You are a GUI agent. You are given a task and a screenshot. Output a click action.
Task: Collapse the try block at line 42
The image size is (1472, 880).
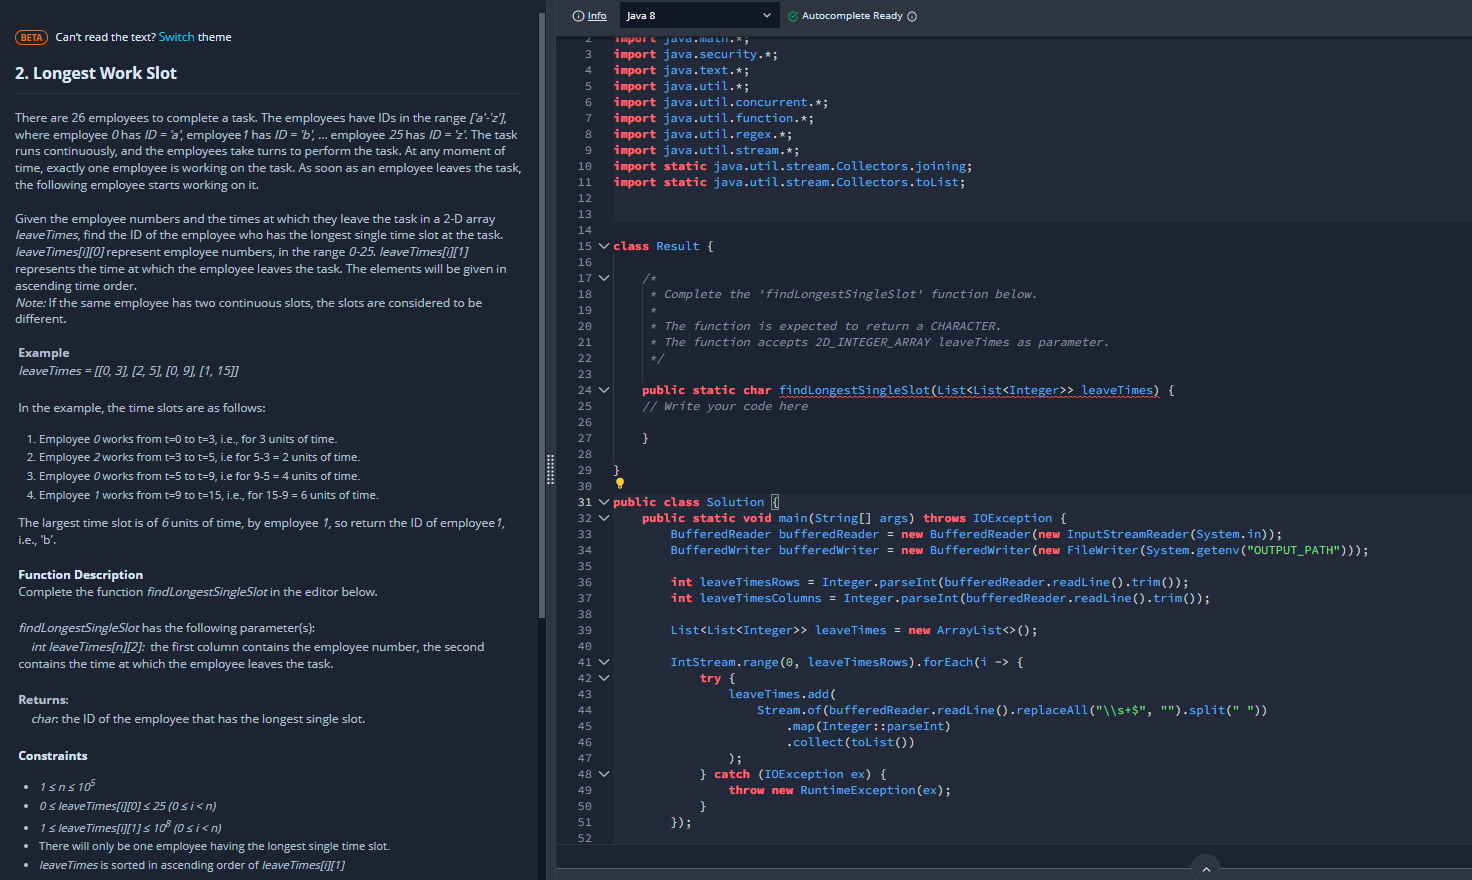tap(603, 677)
